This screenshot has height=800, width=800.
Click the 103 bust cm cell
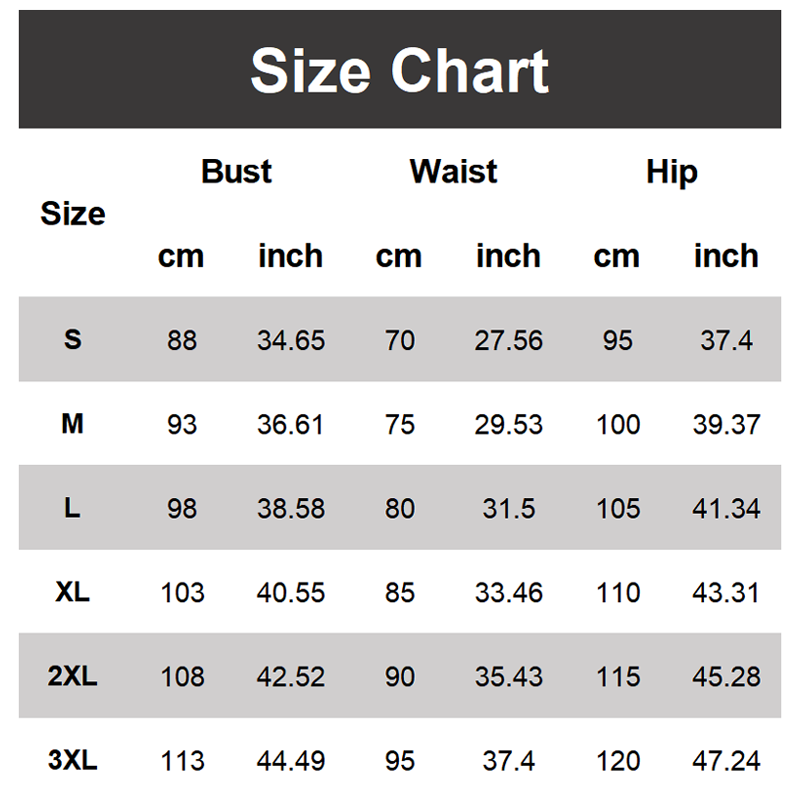point(183,593)
